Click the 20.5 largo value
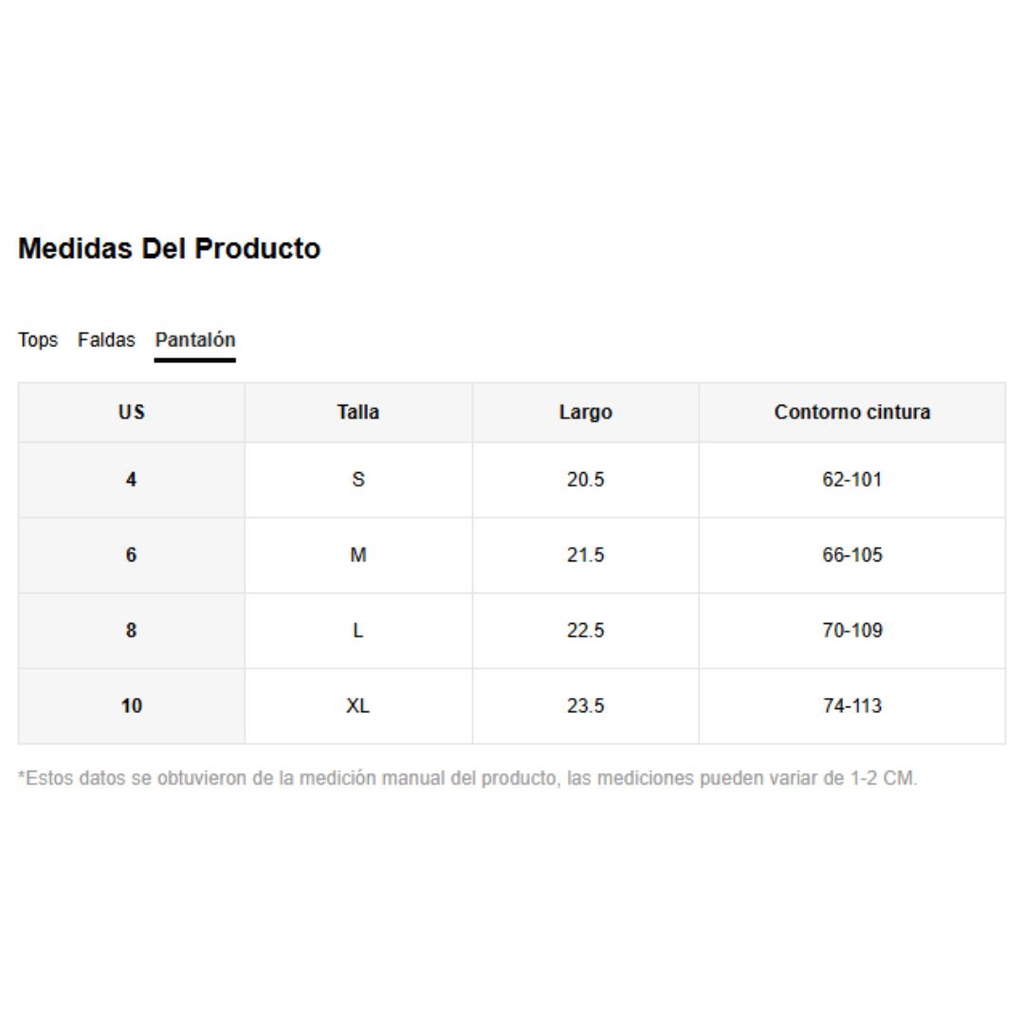Image resolution: width=1024 pixels, height=1024 pixels. (585, 480)
